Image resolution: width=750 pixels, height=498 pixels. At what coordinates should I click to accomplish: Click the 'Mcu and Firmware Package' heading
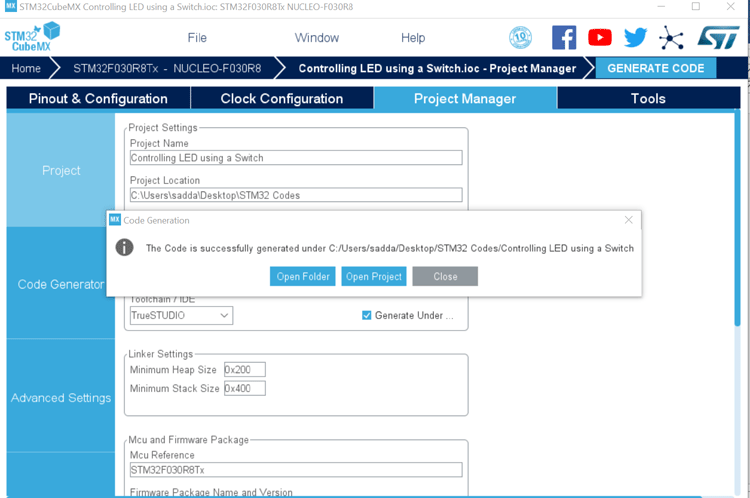click(188, 440)
